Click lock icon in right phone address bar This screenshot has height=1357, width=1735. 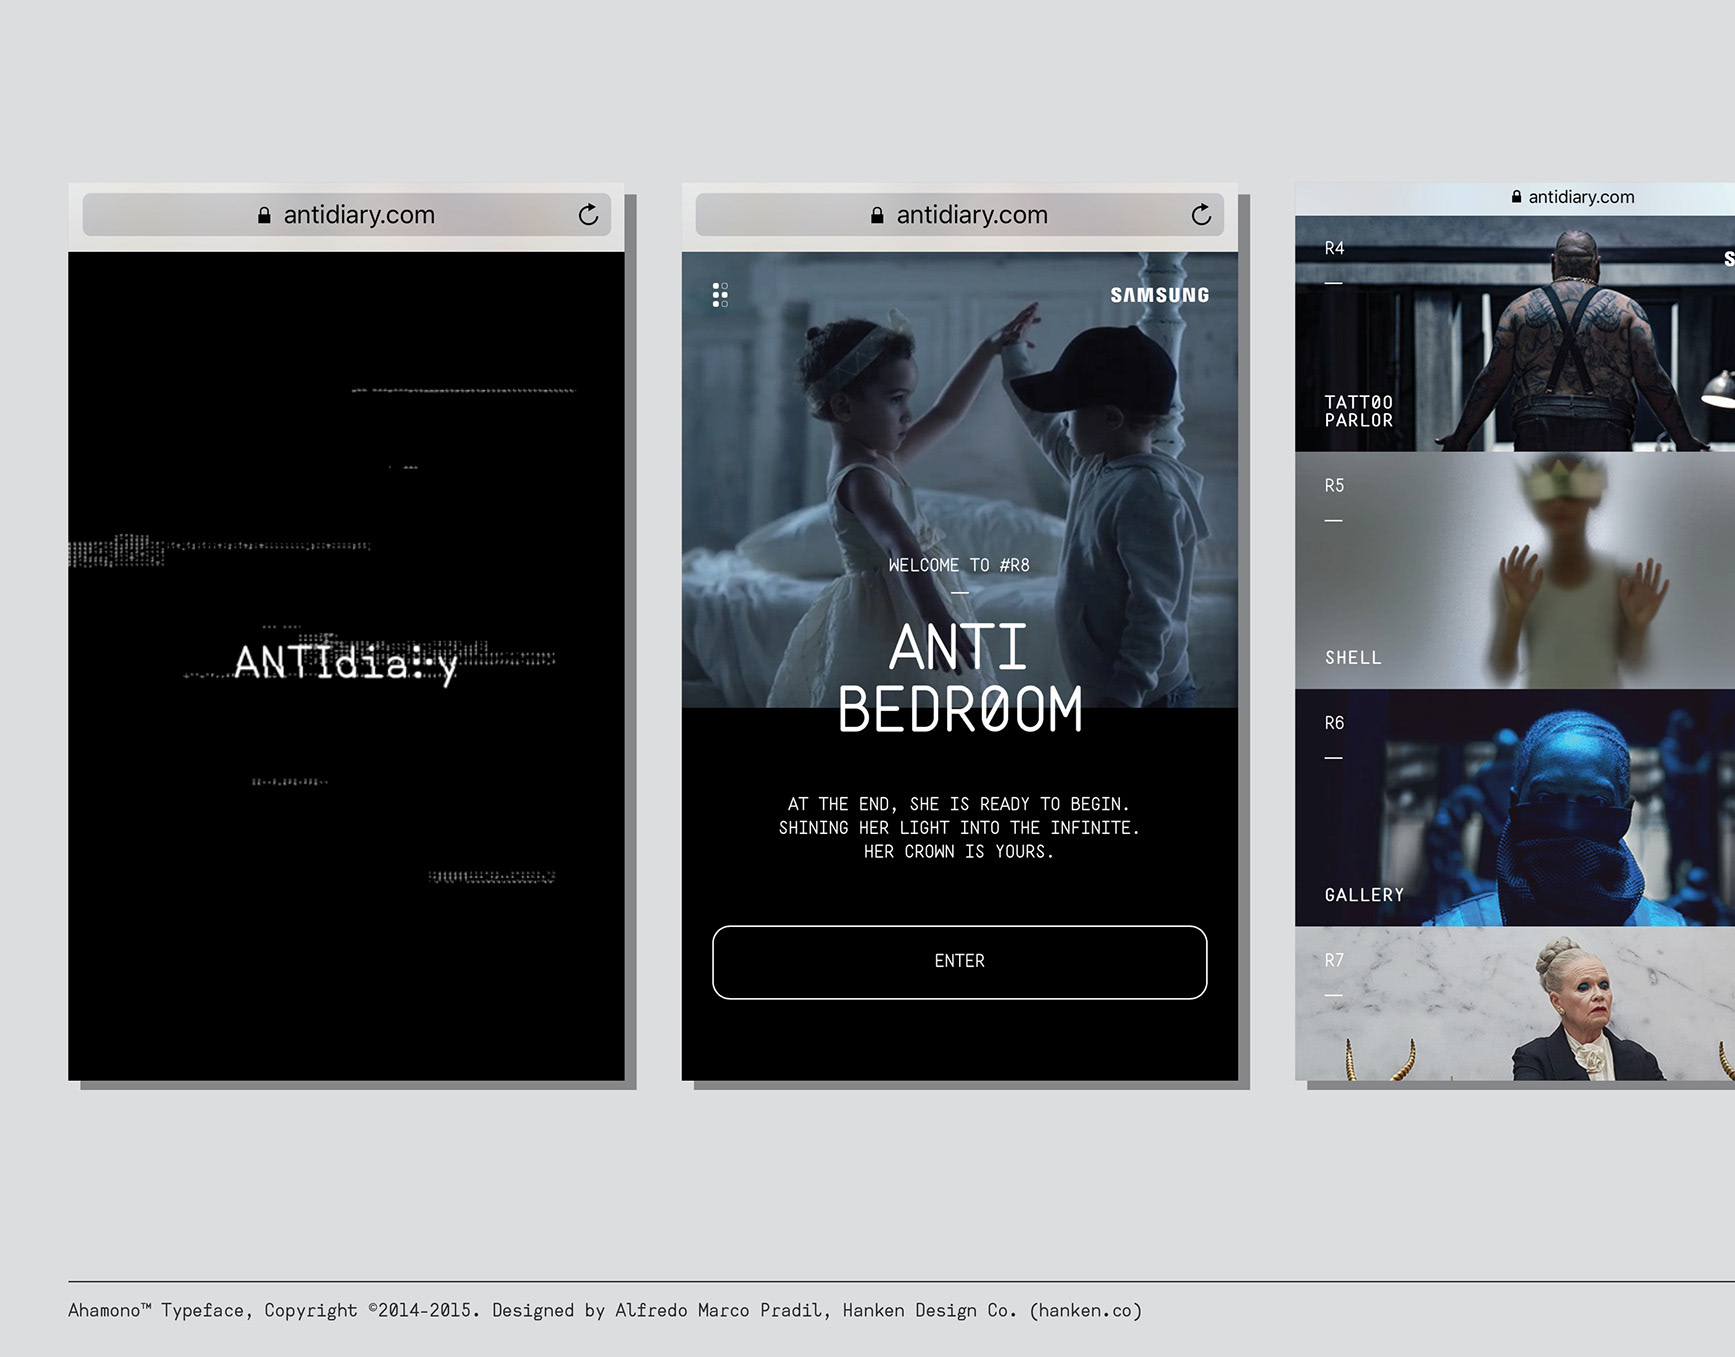click(x=1516, y=197)
